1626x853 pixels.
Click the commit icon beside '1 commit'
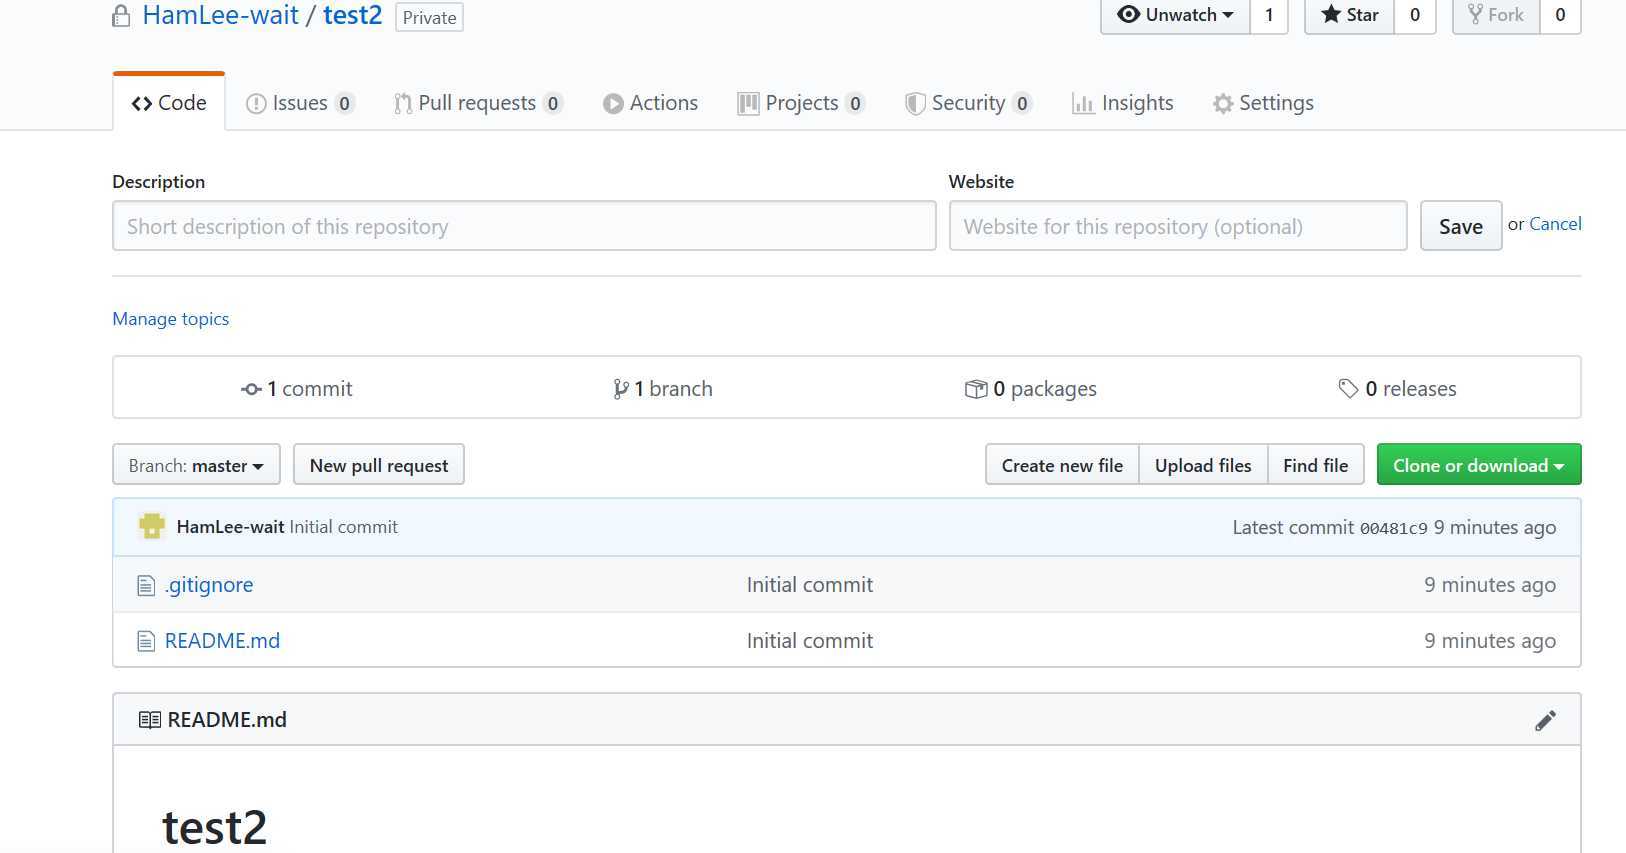tap(252, 389)
